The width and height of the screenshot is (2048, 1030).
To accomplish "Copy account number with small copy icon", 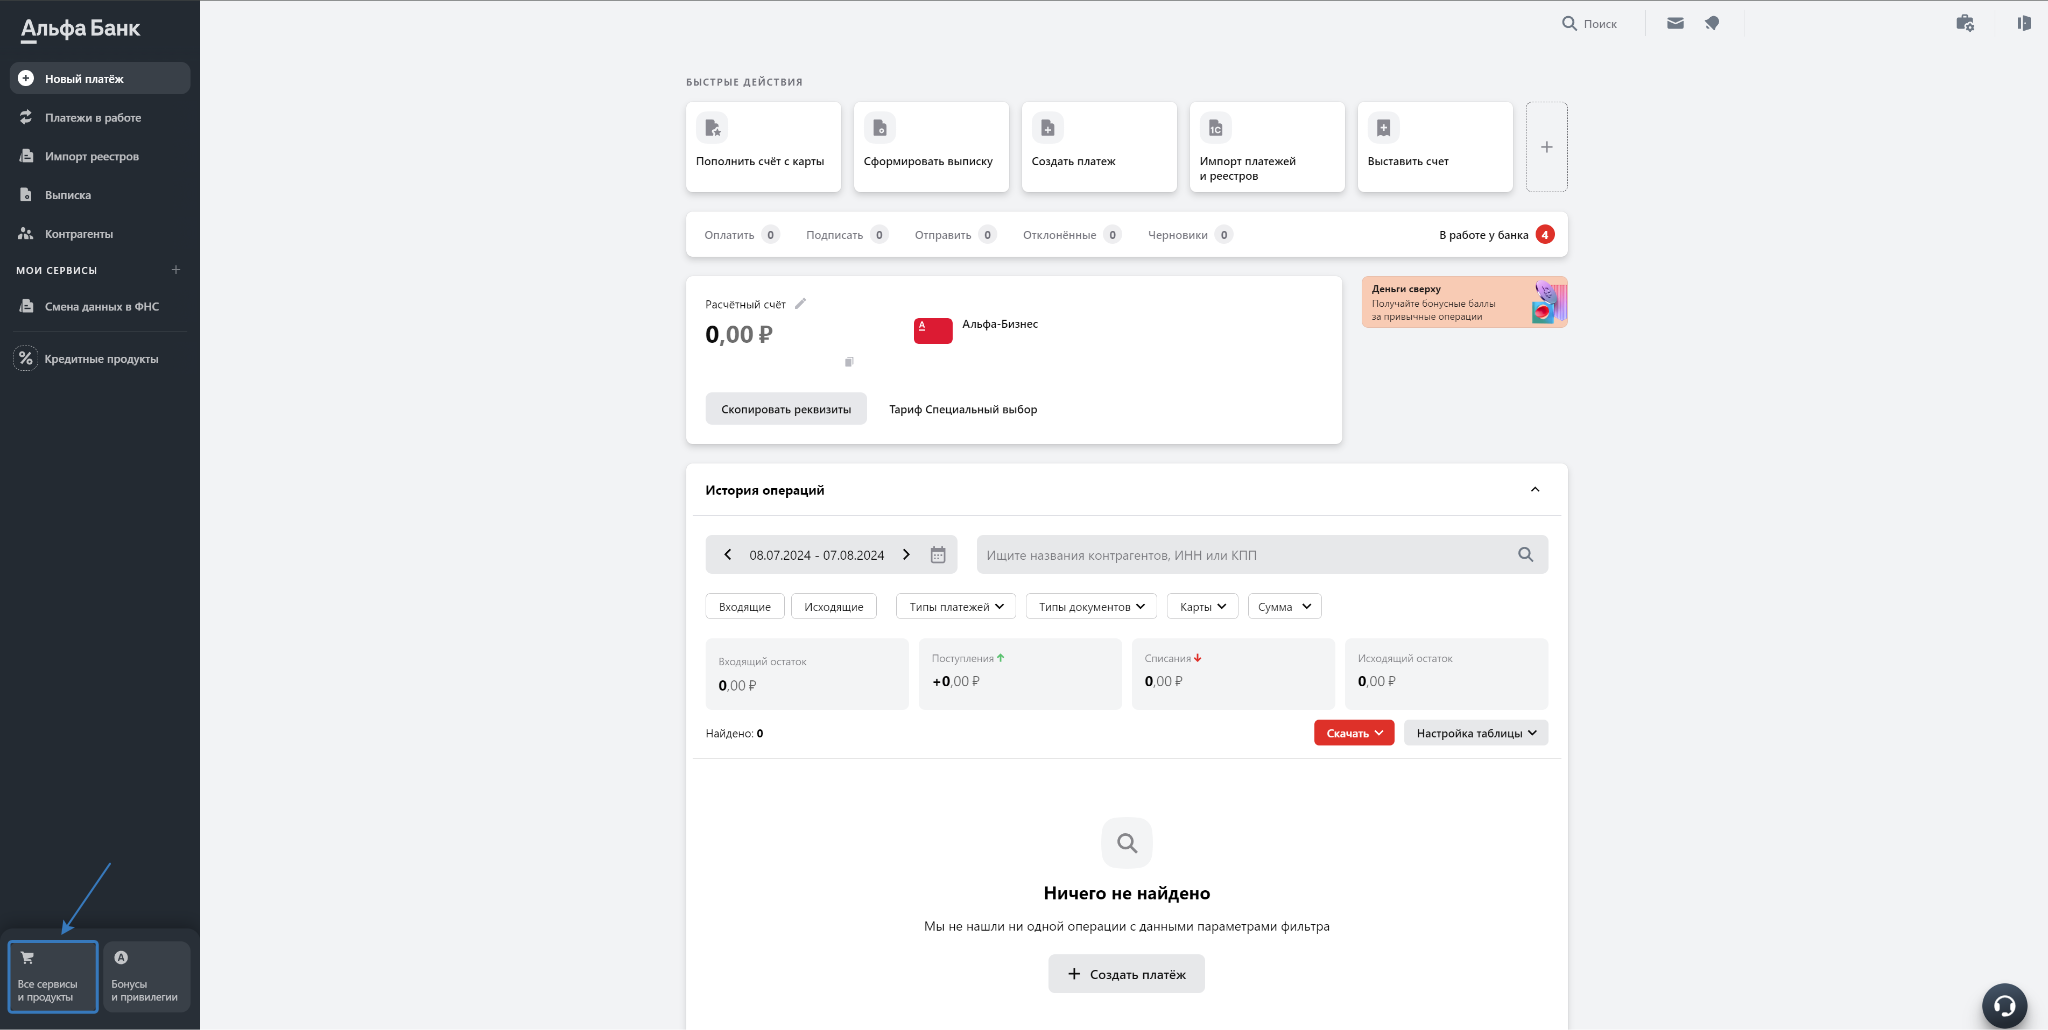I will click(x=849, y=362).
